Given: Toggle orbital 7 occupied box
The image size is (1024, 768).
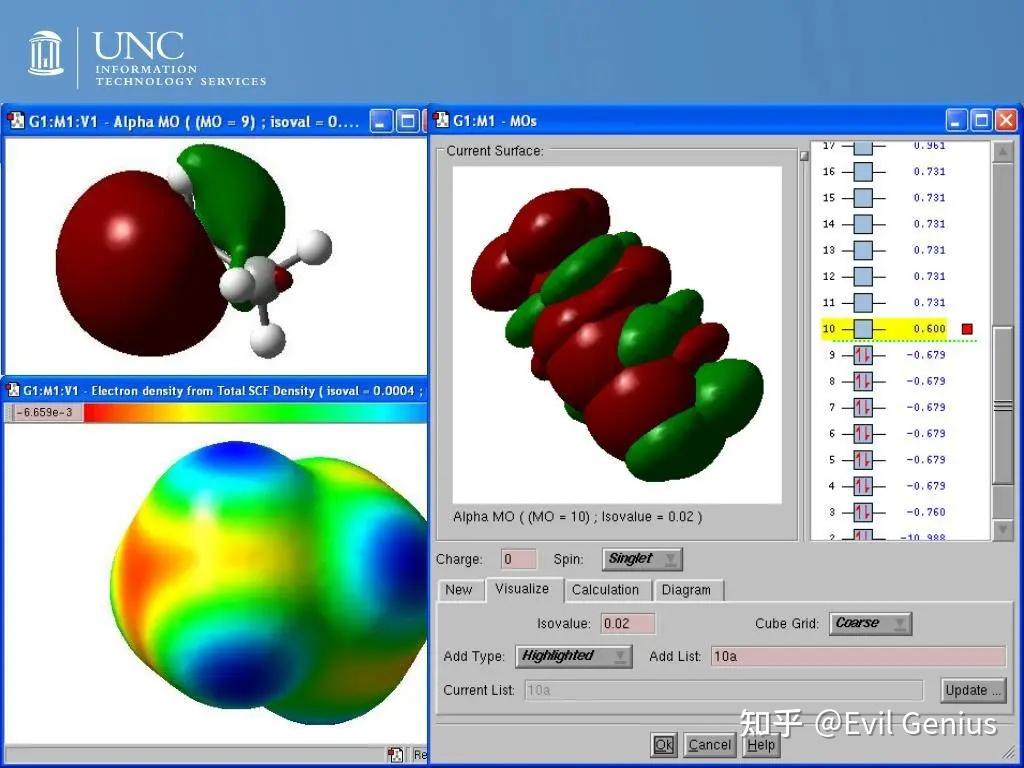Looking at the screenshot, I should pos(863,408).
